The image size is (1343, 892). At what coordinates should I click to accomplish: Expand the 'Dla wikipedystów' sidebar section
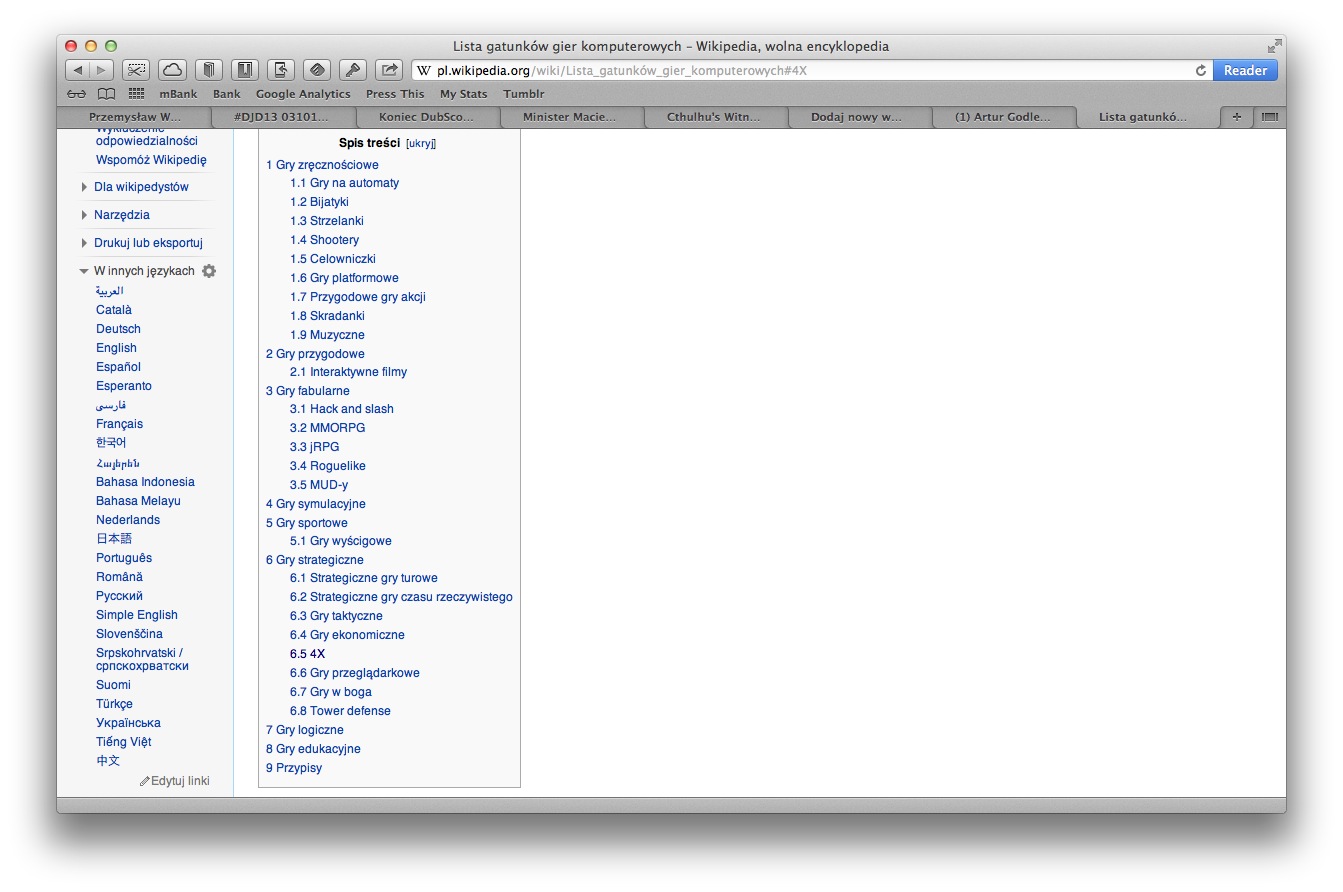pyautogui.click(x=84, y=187)
